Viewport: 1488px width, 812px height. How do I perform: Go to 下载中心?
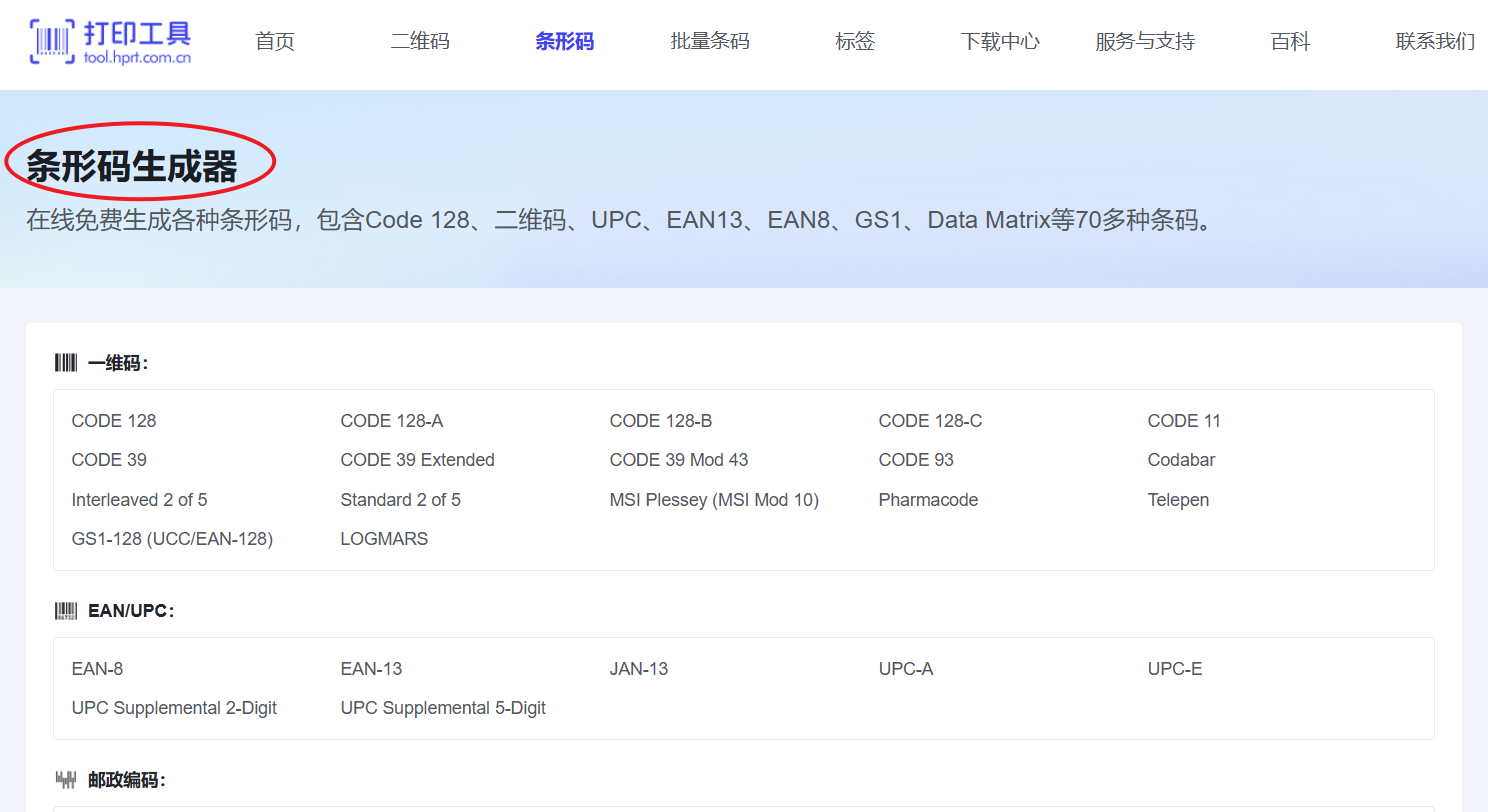pos(1000,42)
